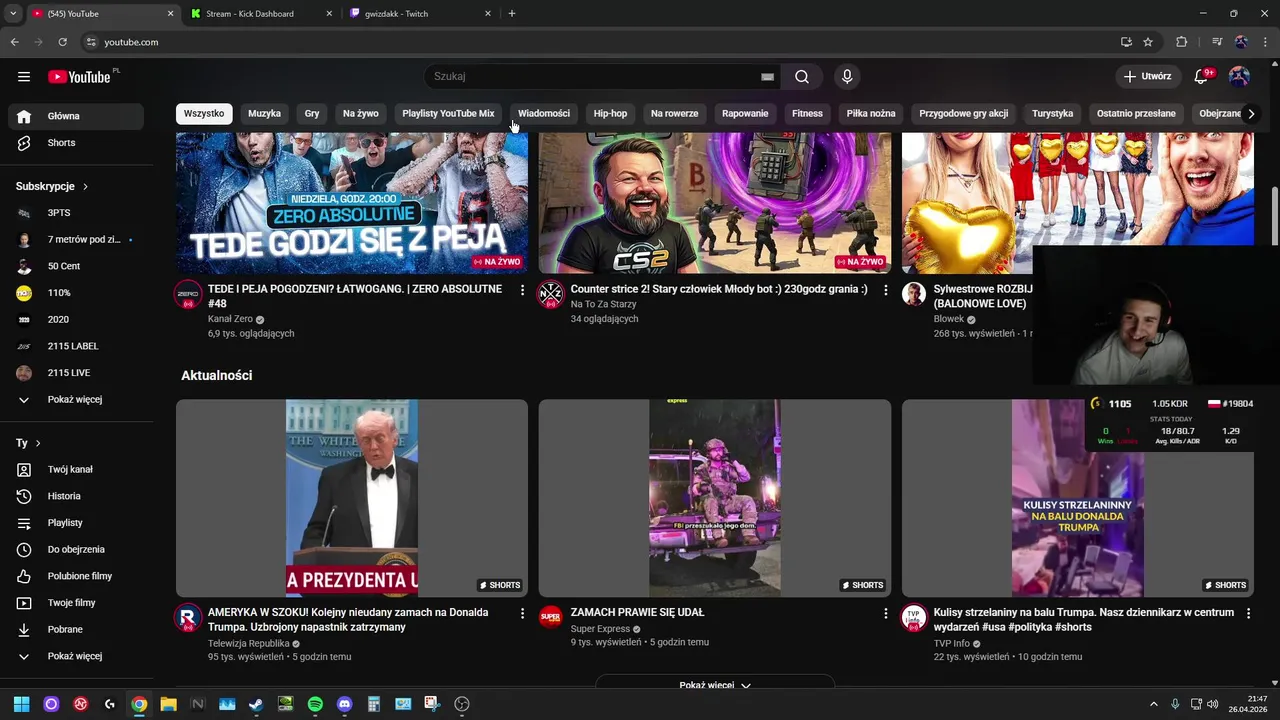
Task: Open the on-screen keyboard icon in search
Action: tap(767, 77)
